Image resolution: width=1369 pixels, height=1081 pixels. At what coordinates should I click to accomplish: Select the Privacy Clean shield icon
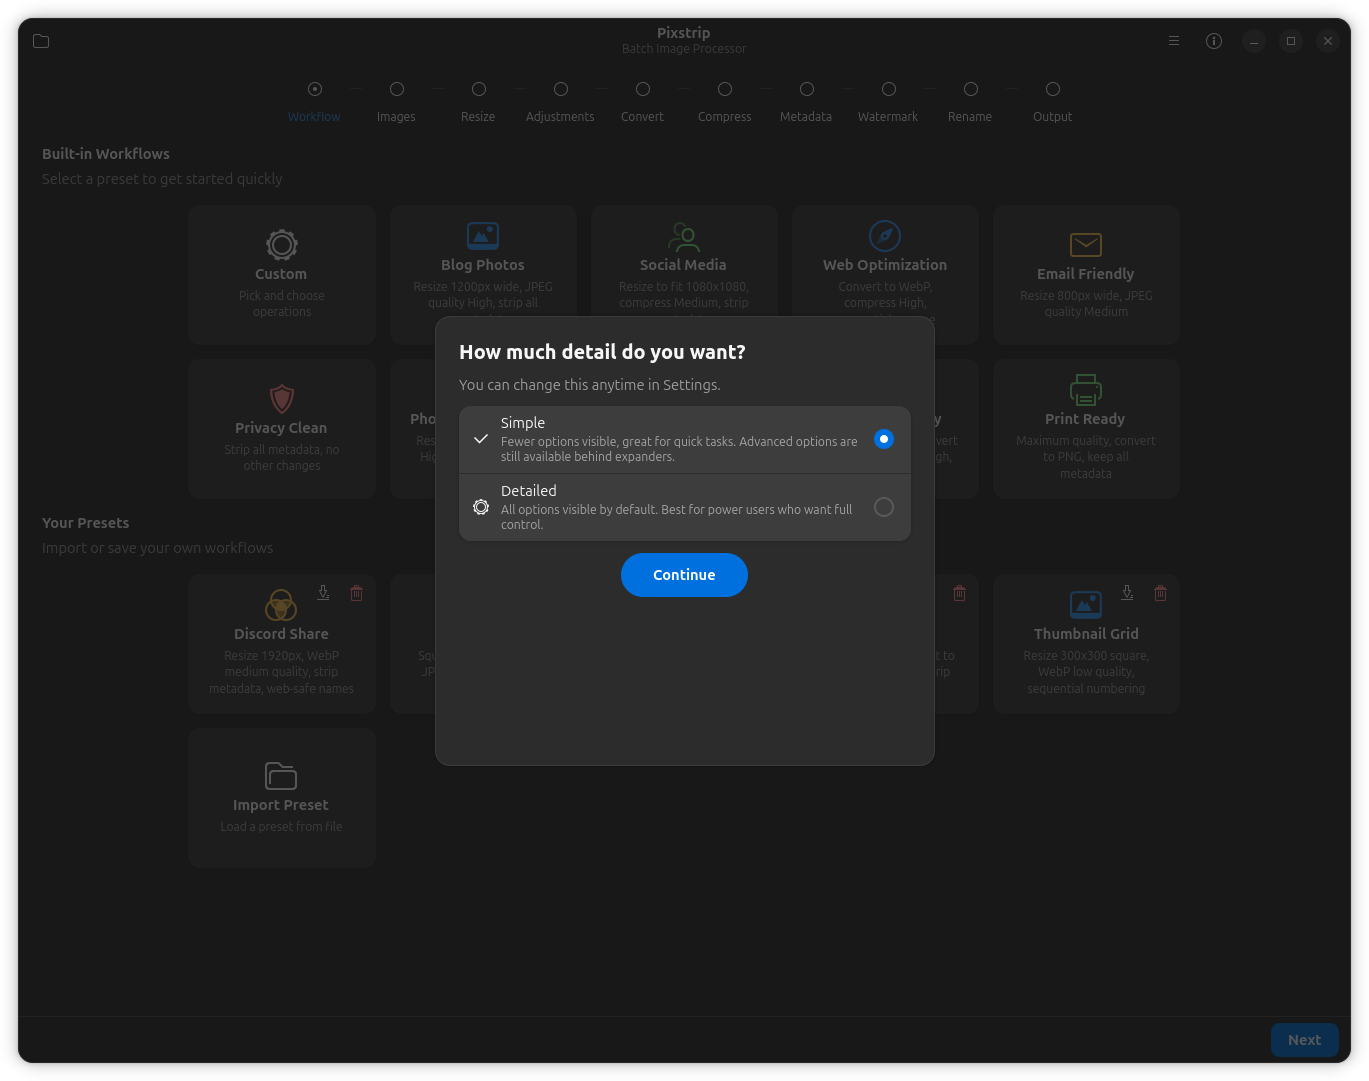coord(281,399)
